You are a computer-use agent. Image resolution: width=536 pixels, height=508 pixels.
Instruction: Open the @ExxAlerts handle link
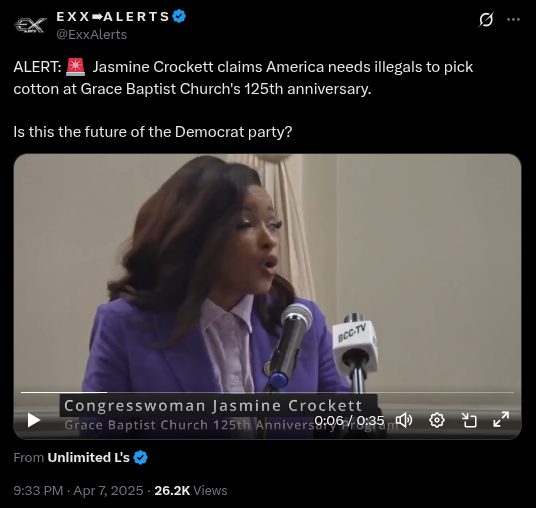point(92,35)
